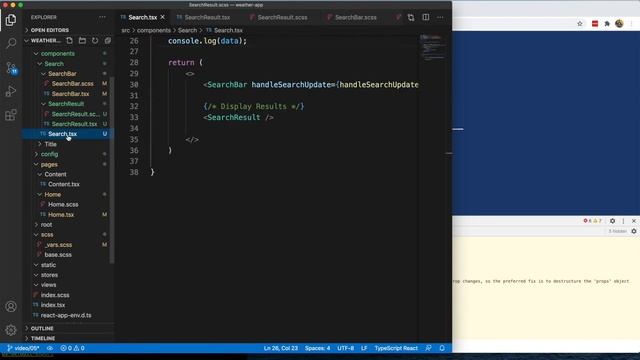Close the browser DevTools panel
The image size is (640, 360).
tap(634, 221)
